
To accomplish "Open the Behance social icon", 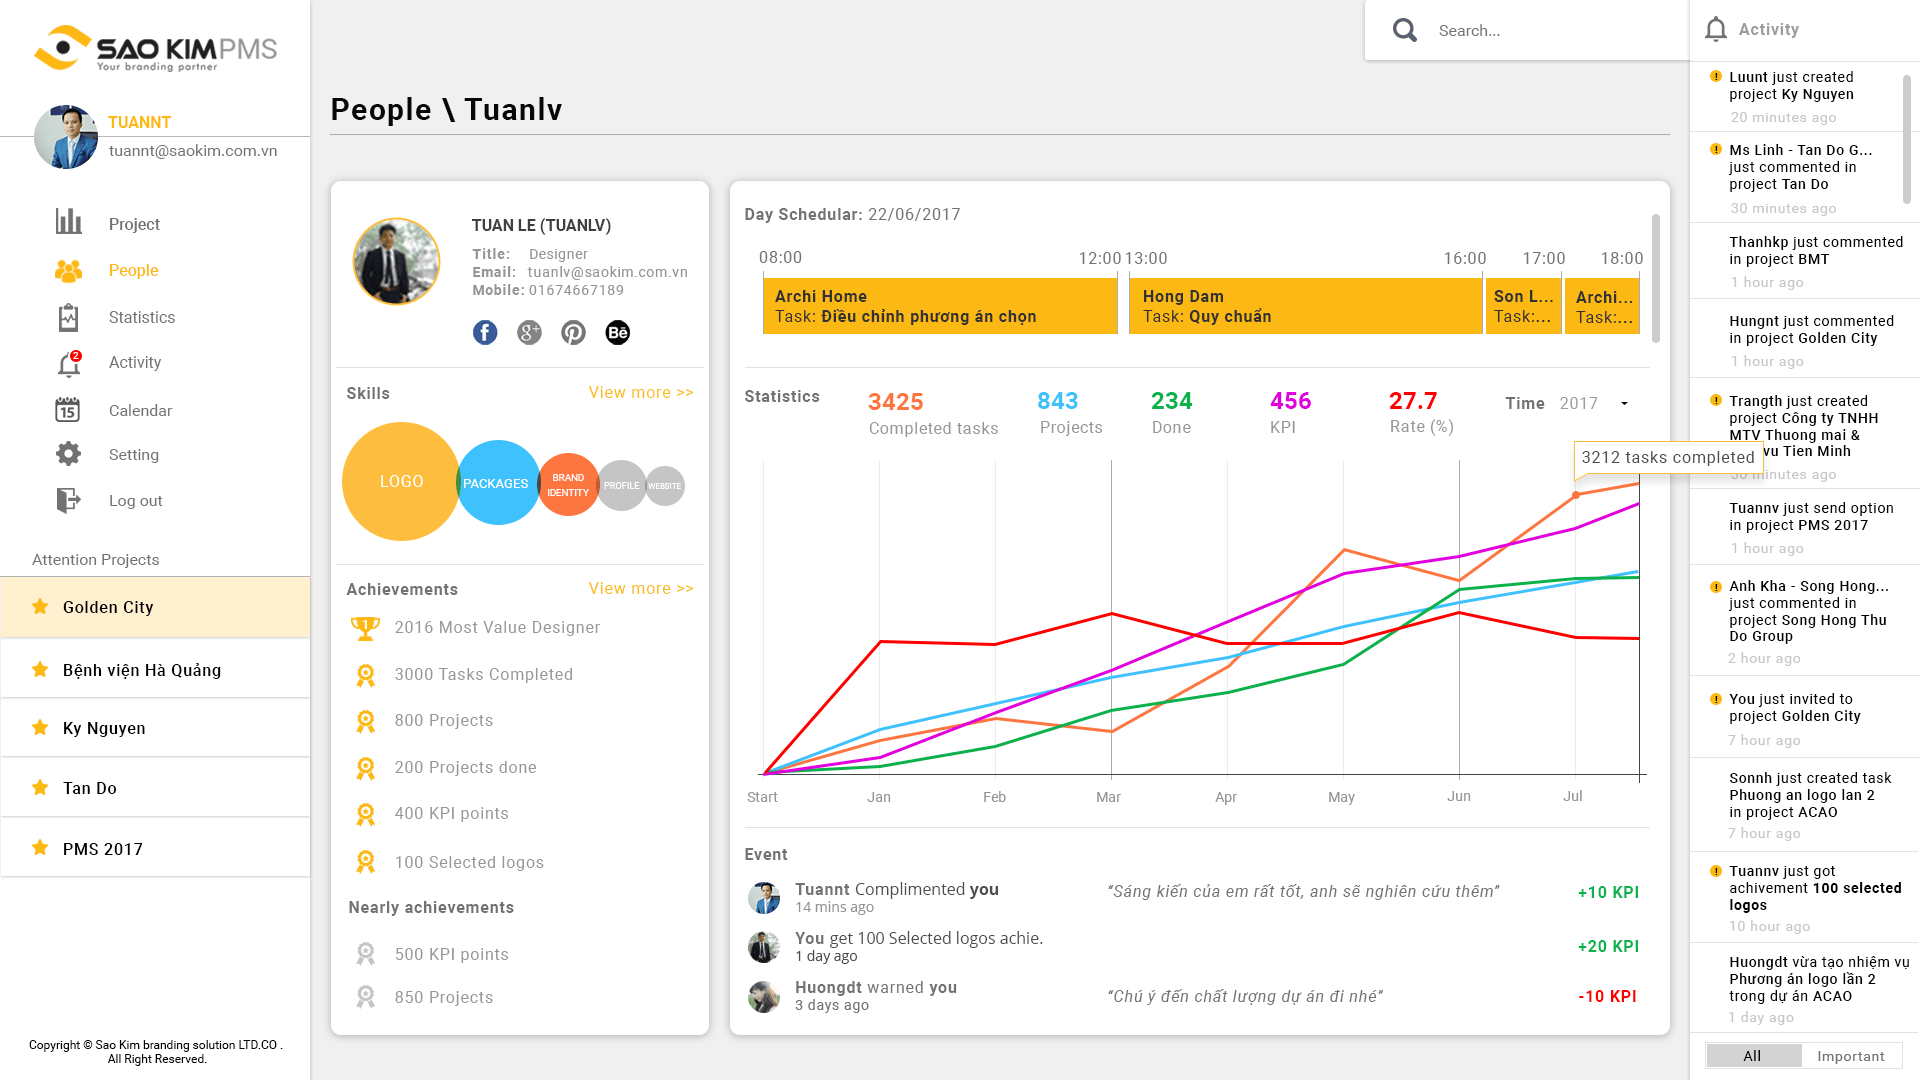I will point(618,333).
